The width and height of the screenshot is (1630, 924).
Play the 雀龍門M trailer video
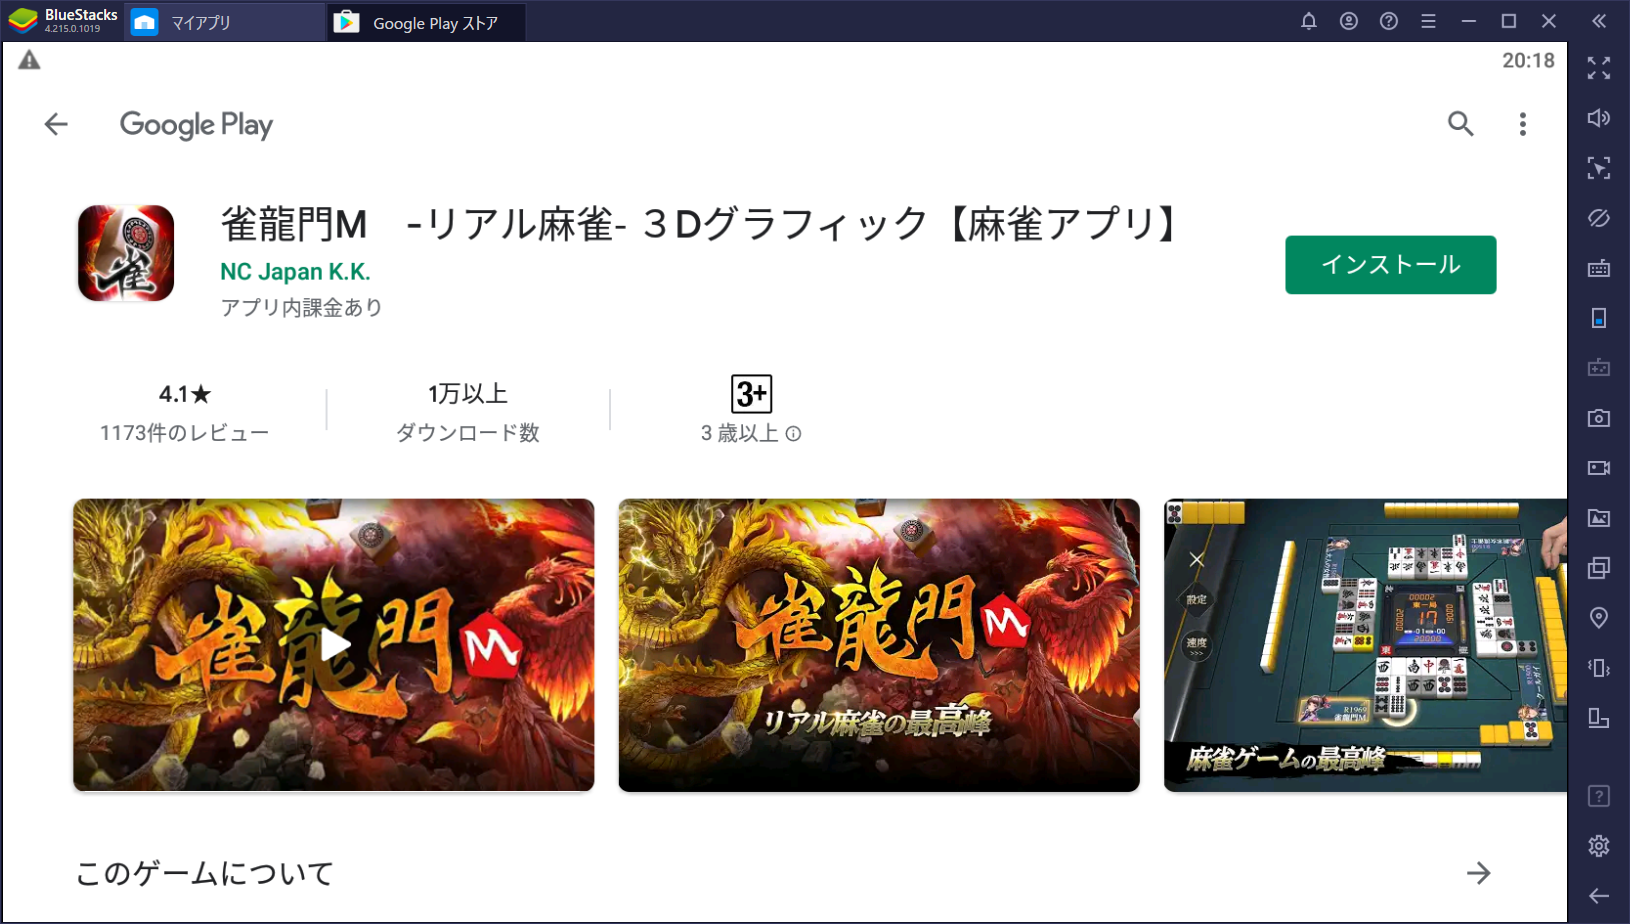click(x=334, y=645)
